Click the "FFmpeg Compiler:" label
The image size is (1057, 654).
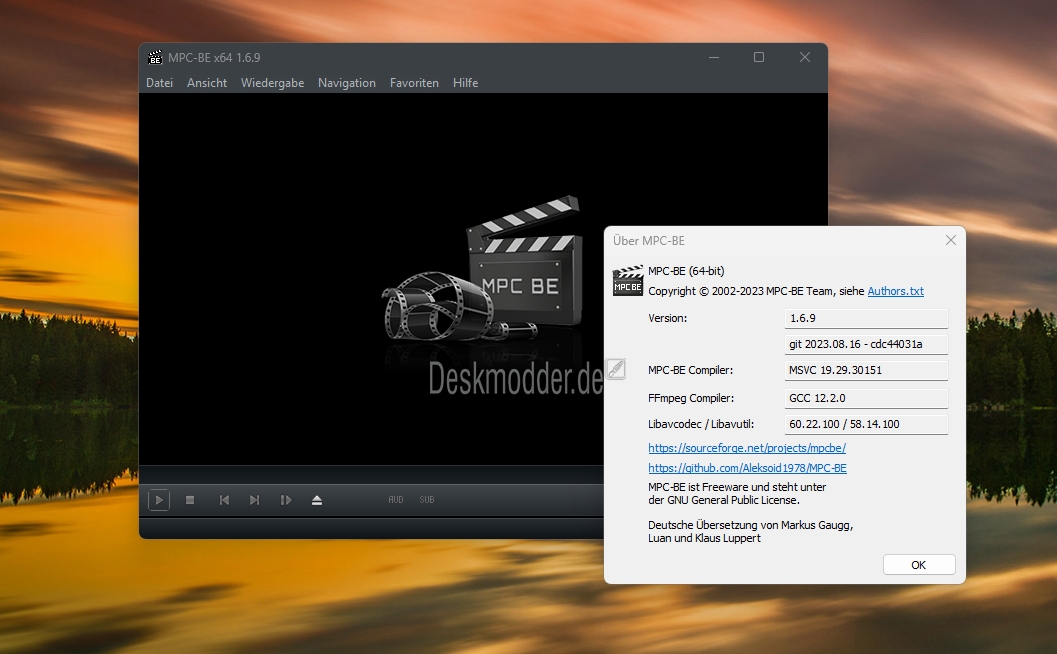(691, 398)
